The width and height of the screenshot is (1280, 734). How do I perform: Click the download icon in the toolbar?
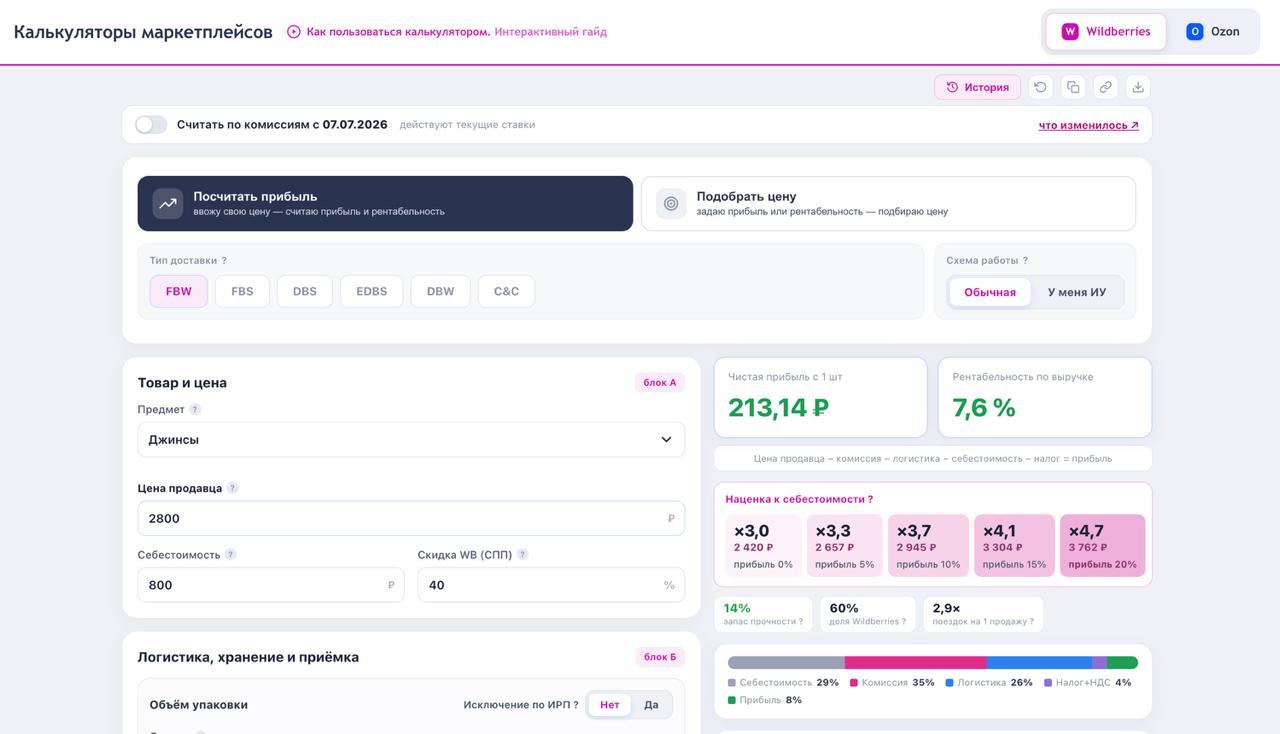(x=1138, y=87)
